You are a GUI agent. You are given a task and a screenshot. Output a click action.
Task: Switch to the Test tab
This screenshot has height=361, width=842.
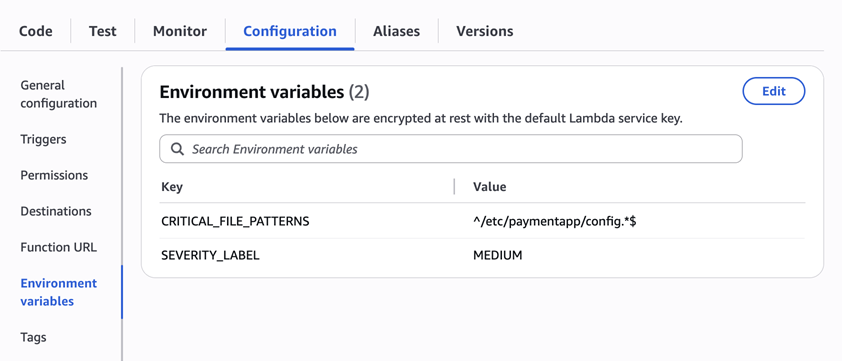click(103, 31)
